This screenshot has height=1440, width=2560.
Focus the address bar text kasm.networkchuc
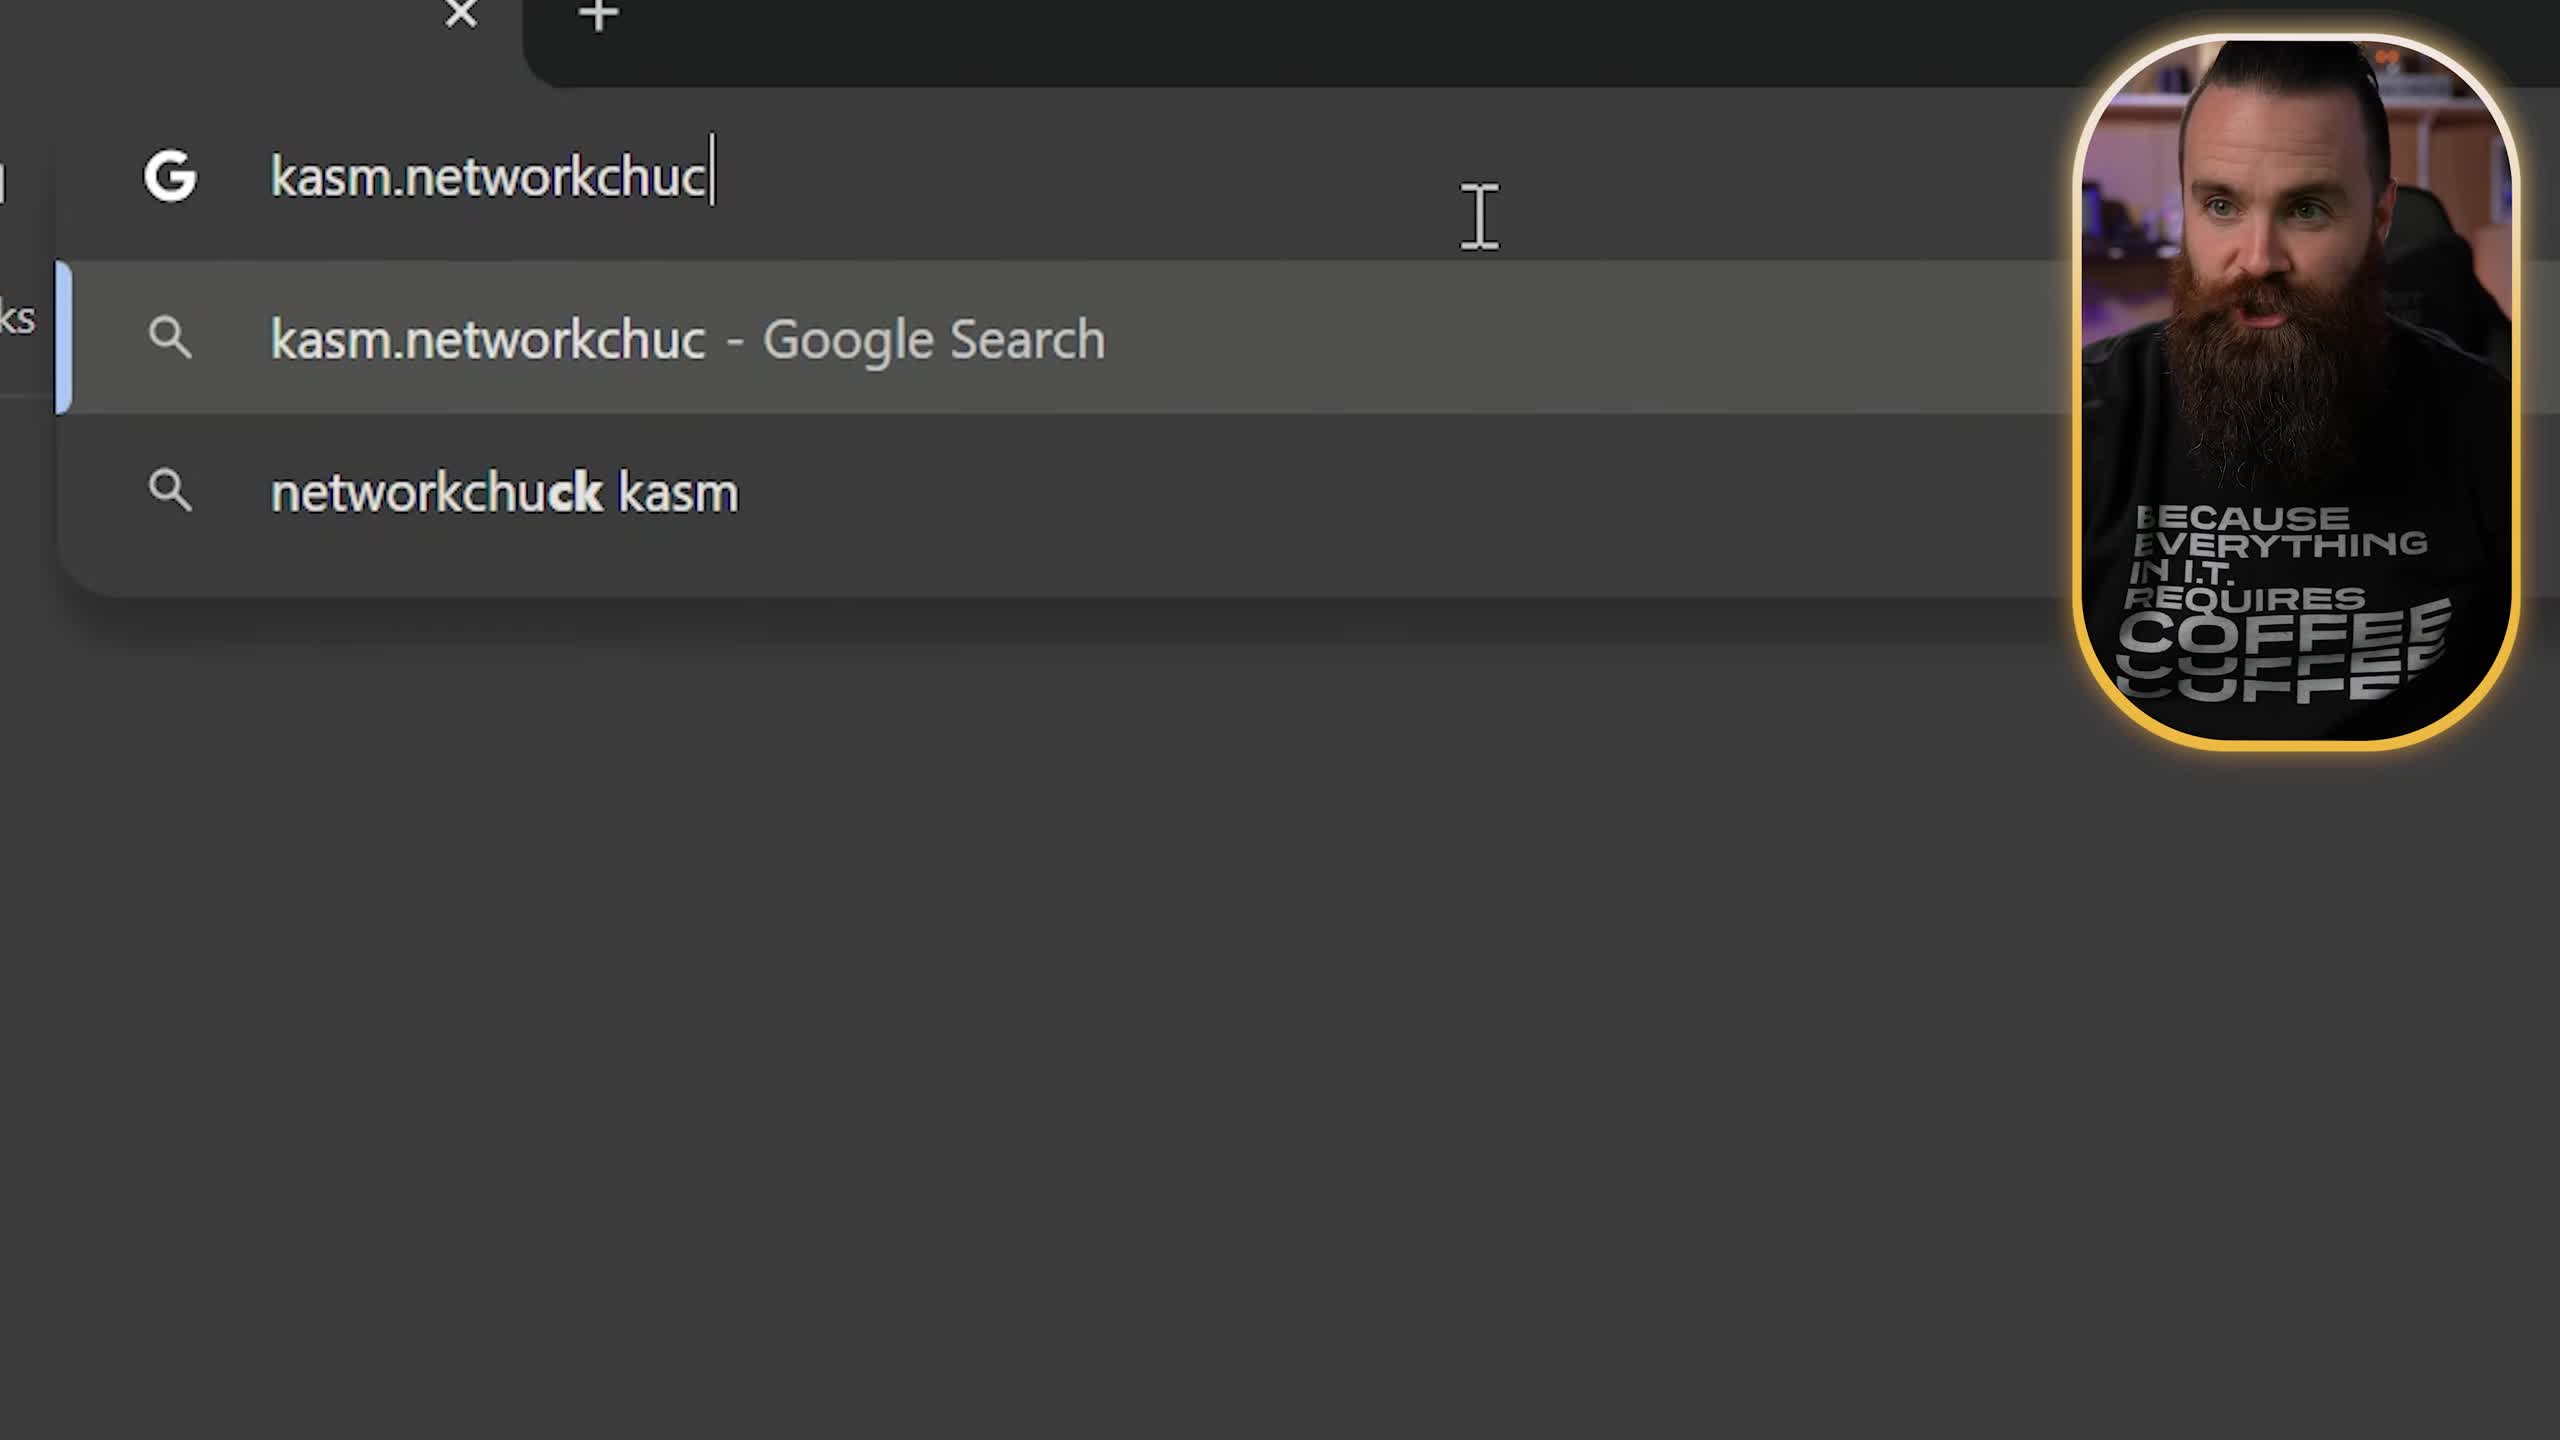[489, 177]
